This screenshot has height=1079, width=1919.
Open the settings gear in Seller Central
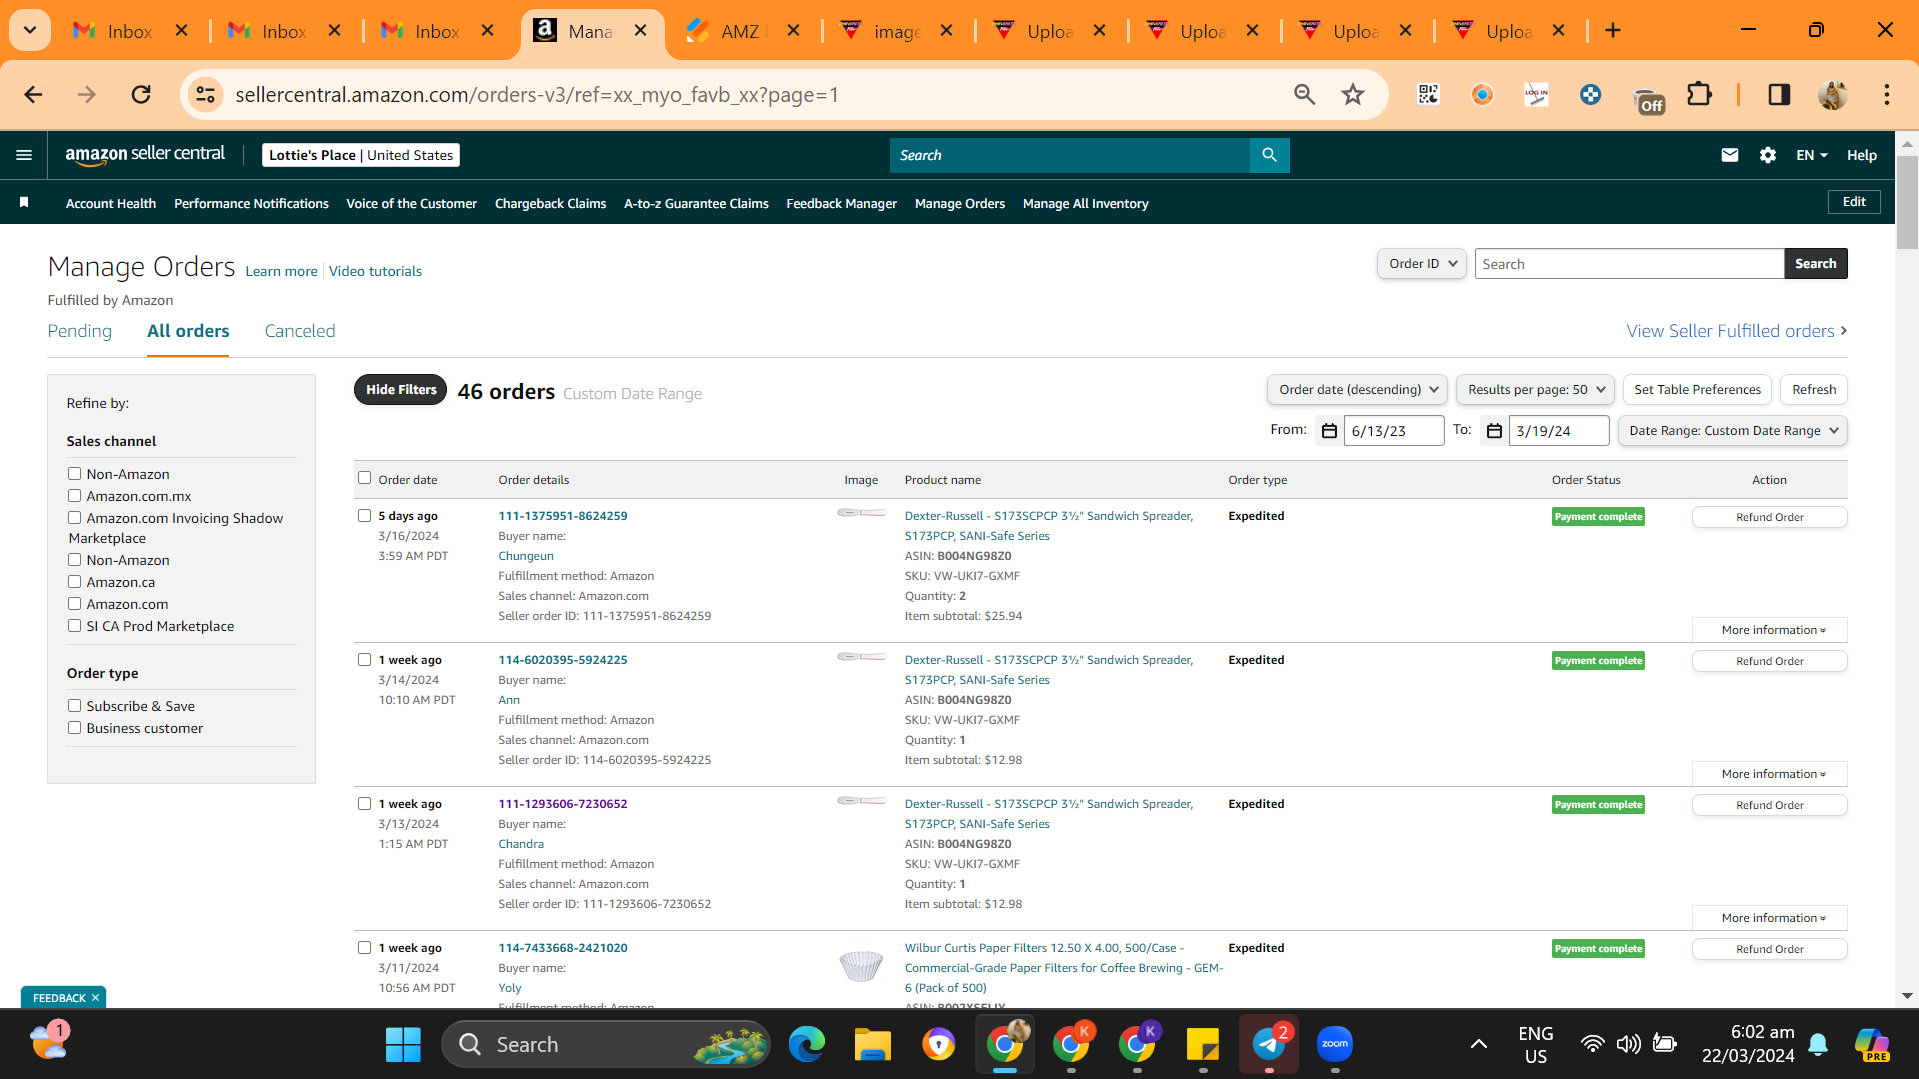point(1767,155)
